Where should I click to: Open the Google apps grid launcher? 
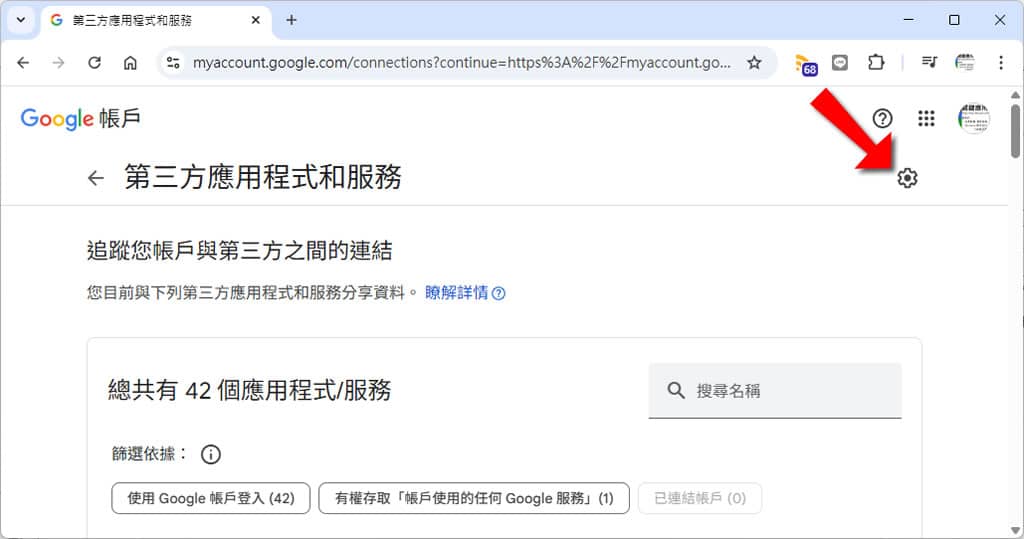pos(926,118)
